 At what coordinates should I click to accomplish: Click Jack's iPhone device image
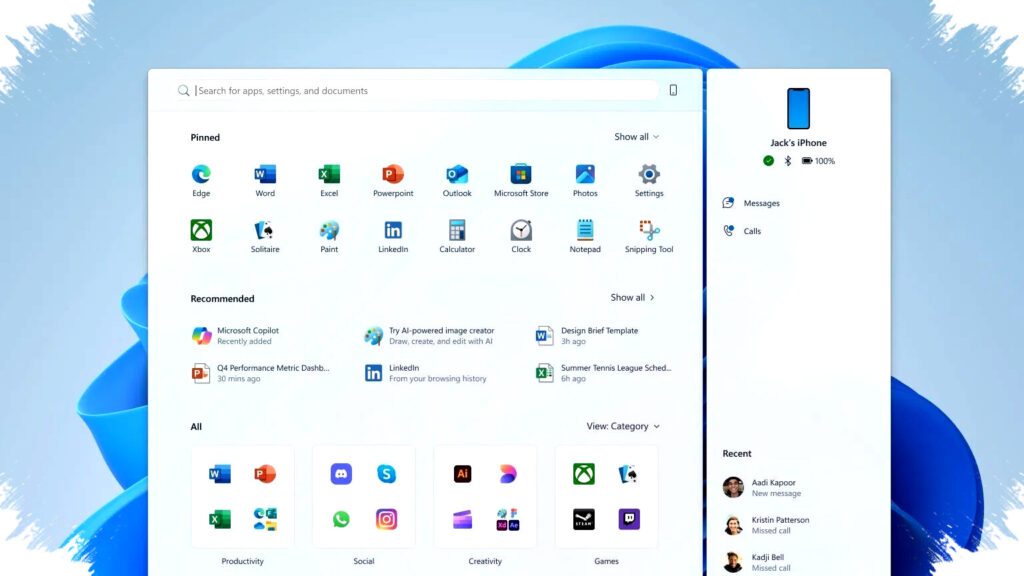tap(798, 108)
